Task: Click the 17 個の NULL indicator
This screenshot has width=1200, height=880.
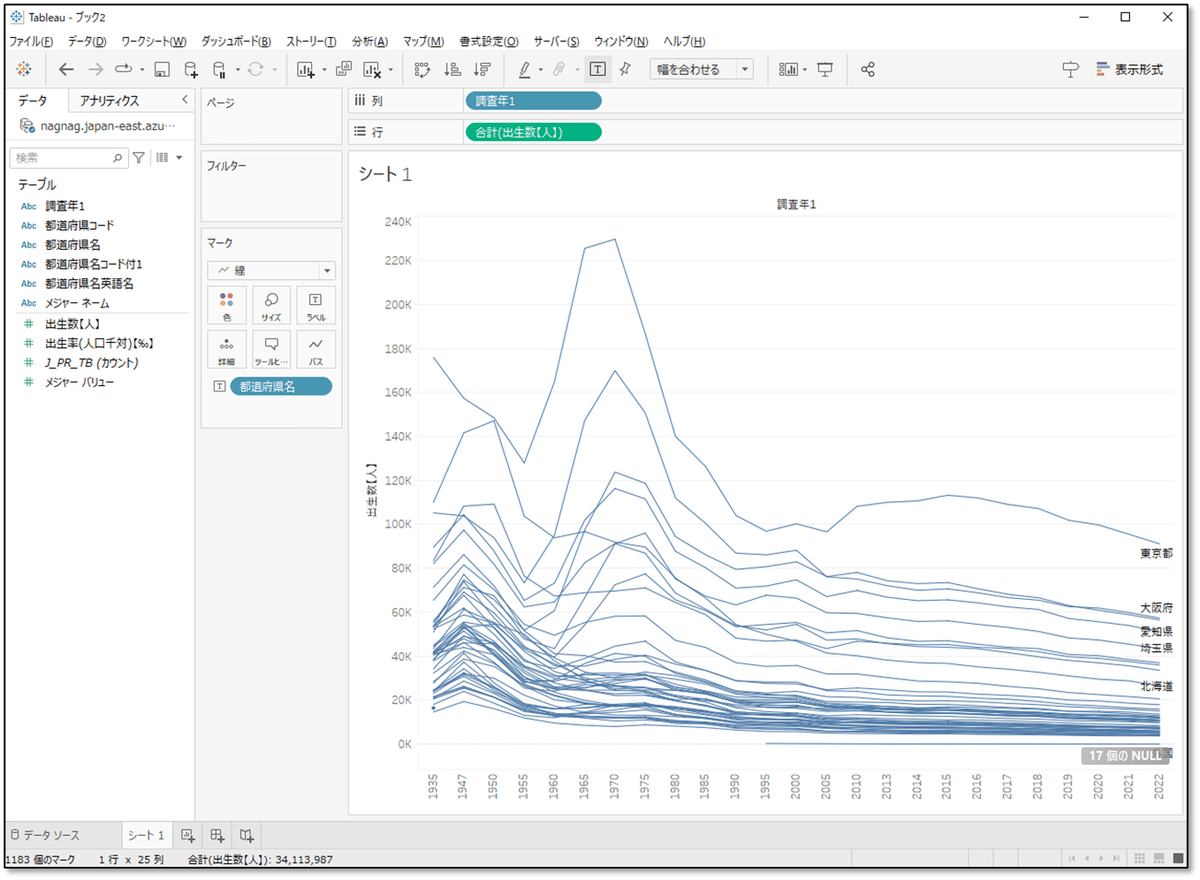Action: point(1125,757)
